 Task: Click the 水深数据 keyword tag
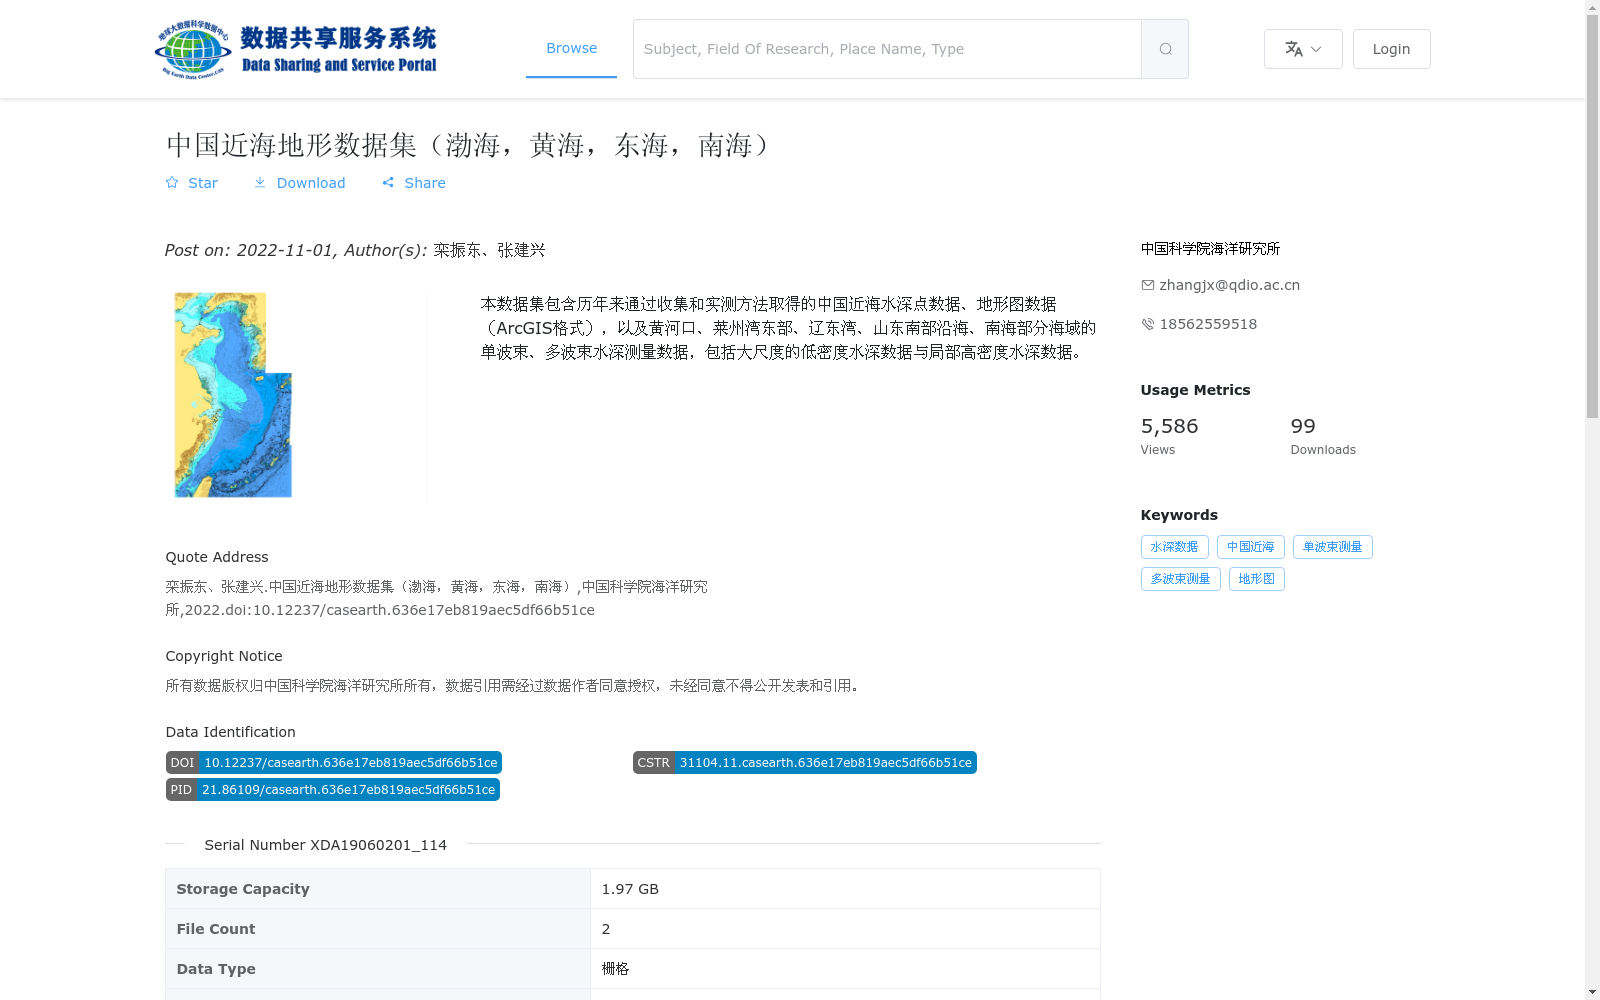(1174, 547)
